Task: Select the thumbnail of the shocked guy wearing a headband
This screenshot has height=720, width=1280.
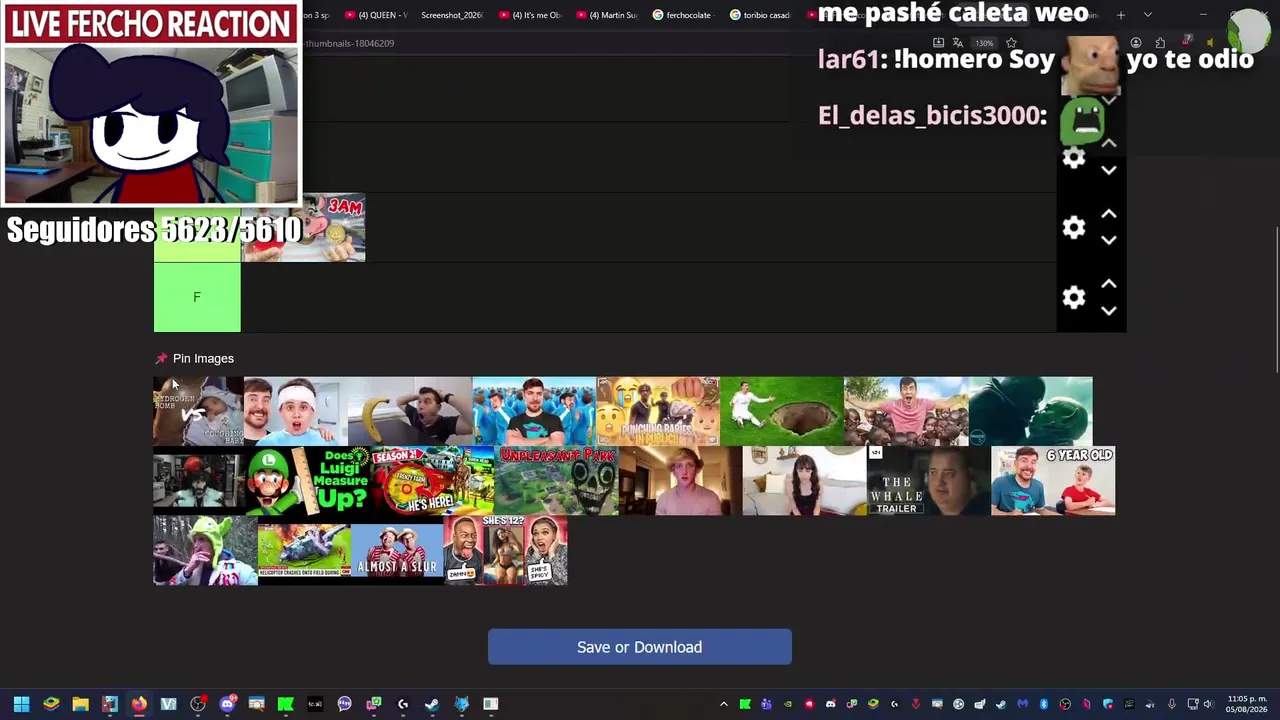Action: pos(295,411)
